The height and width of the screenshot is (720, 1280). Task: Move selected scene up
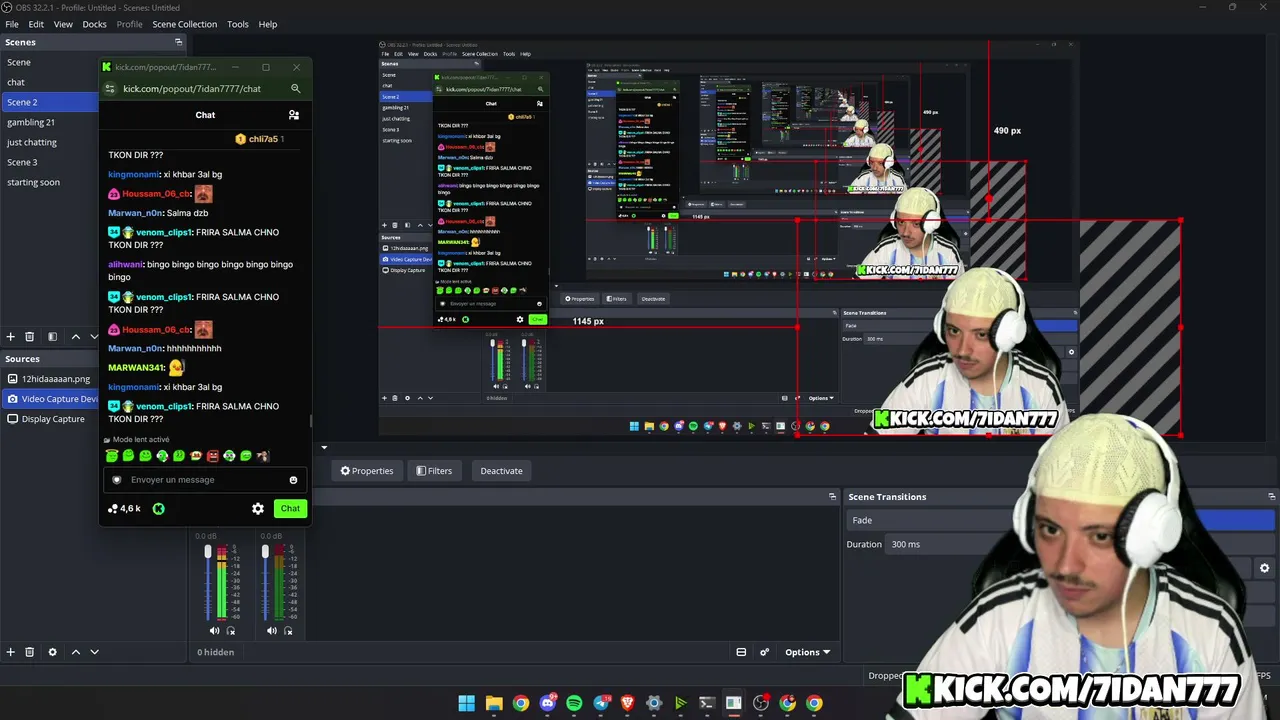pyautogui.click(x=75, y=337)
